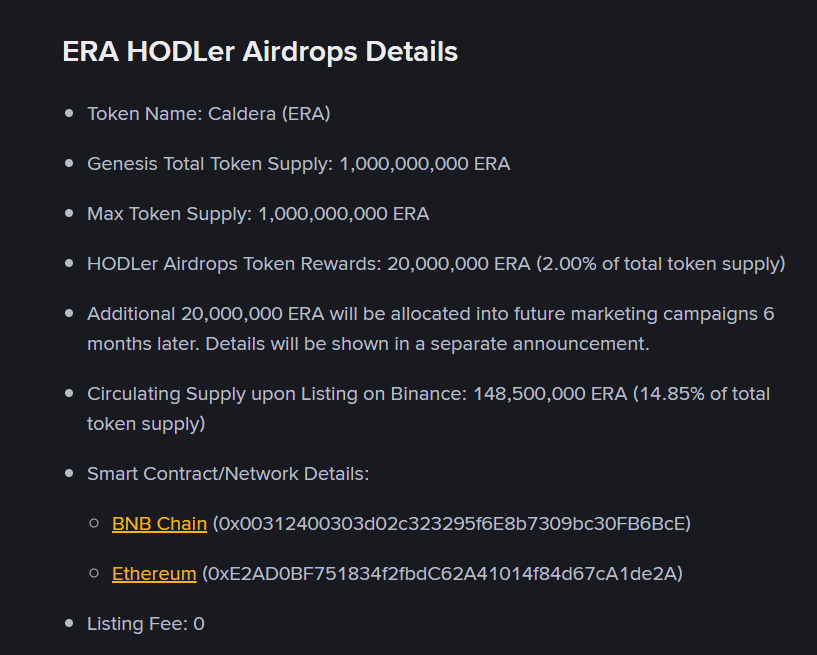This screenshot has height=655, width=817.
Task: Click the separate announcement sentence
Action: (427, 344)
